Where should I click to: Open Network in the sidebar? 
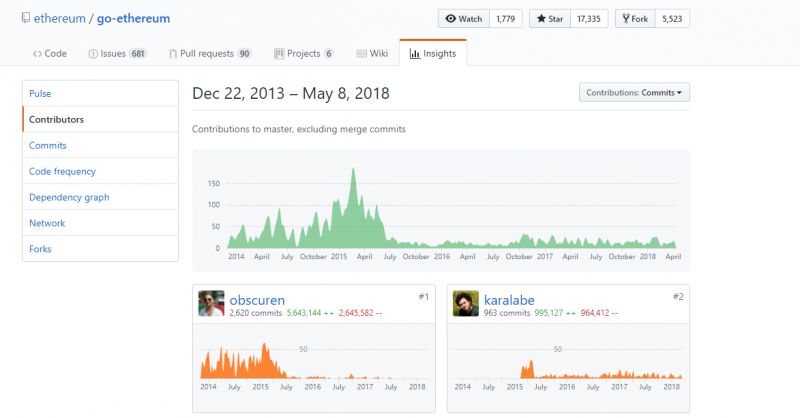tap(101, 223)
